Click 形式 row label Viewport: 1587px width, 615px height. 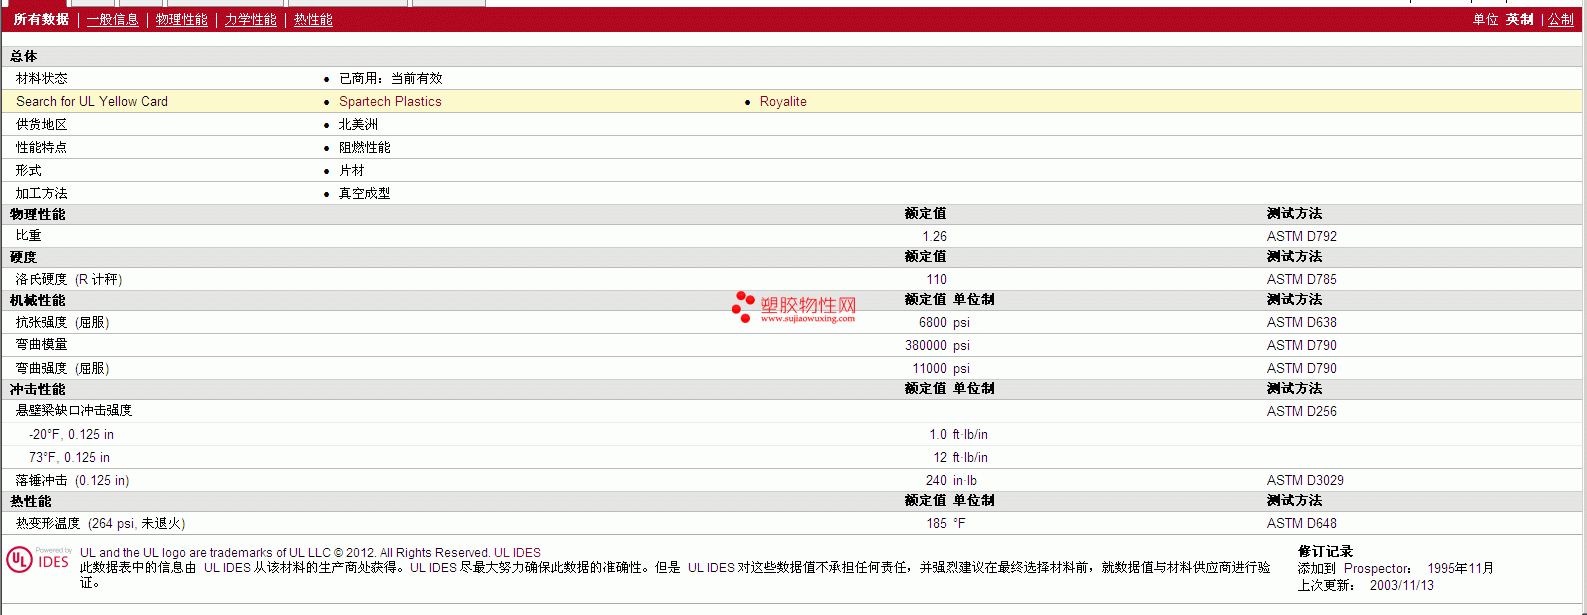29,170
